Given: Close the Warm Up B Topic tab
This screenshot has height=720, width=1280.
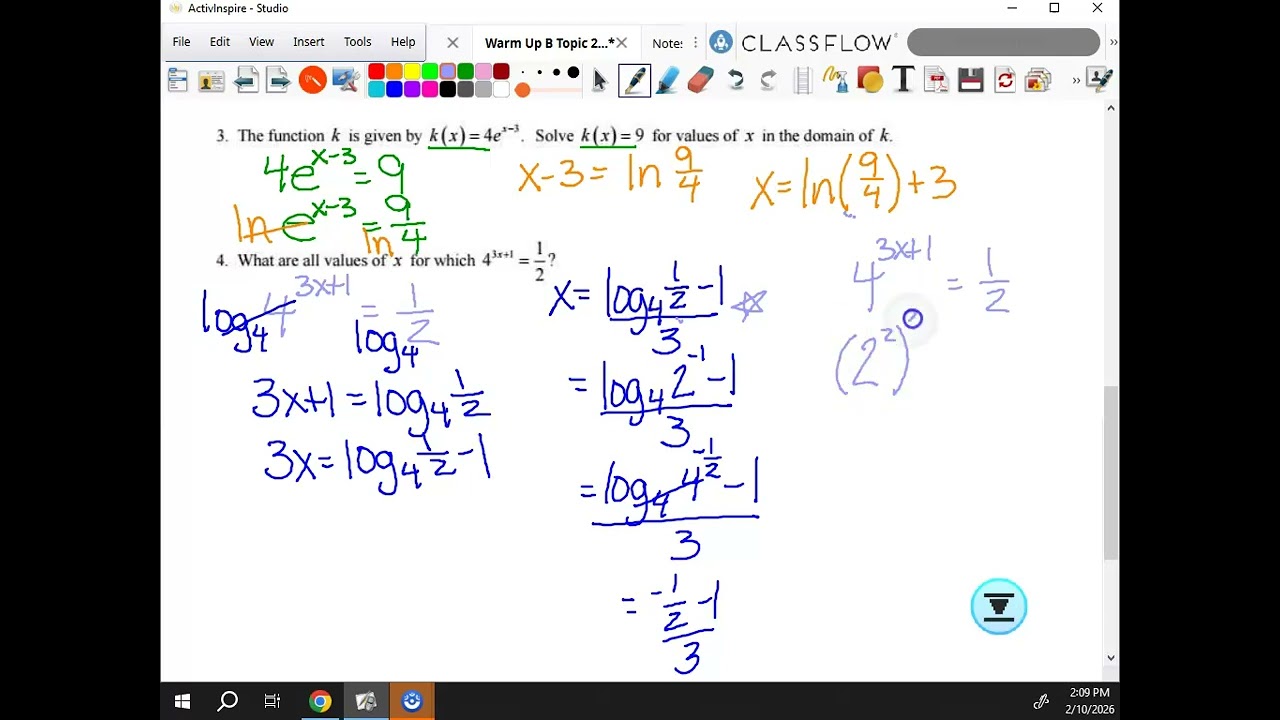Looking at the screenshot, I should 622,43.
